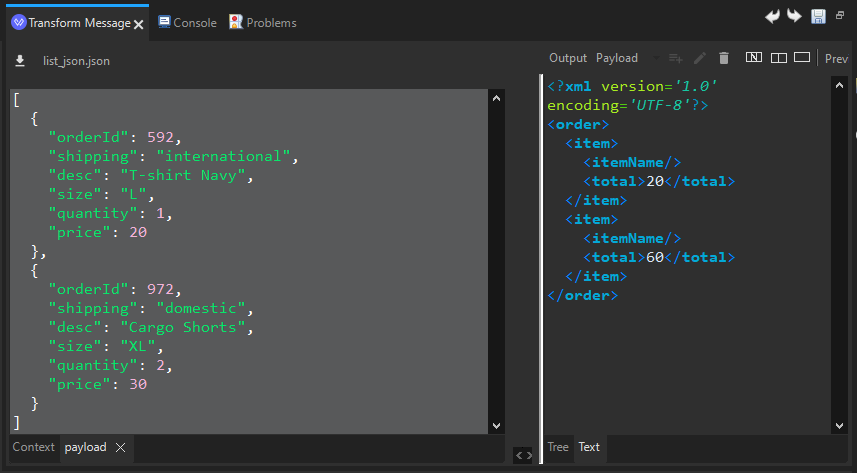Viewport: 857px width, 473px height.
Task: Redo with the forward arrow icon
Action: [794, 16]
